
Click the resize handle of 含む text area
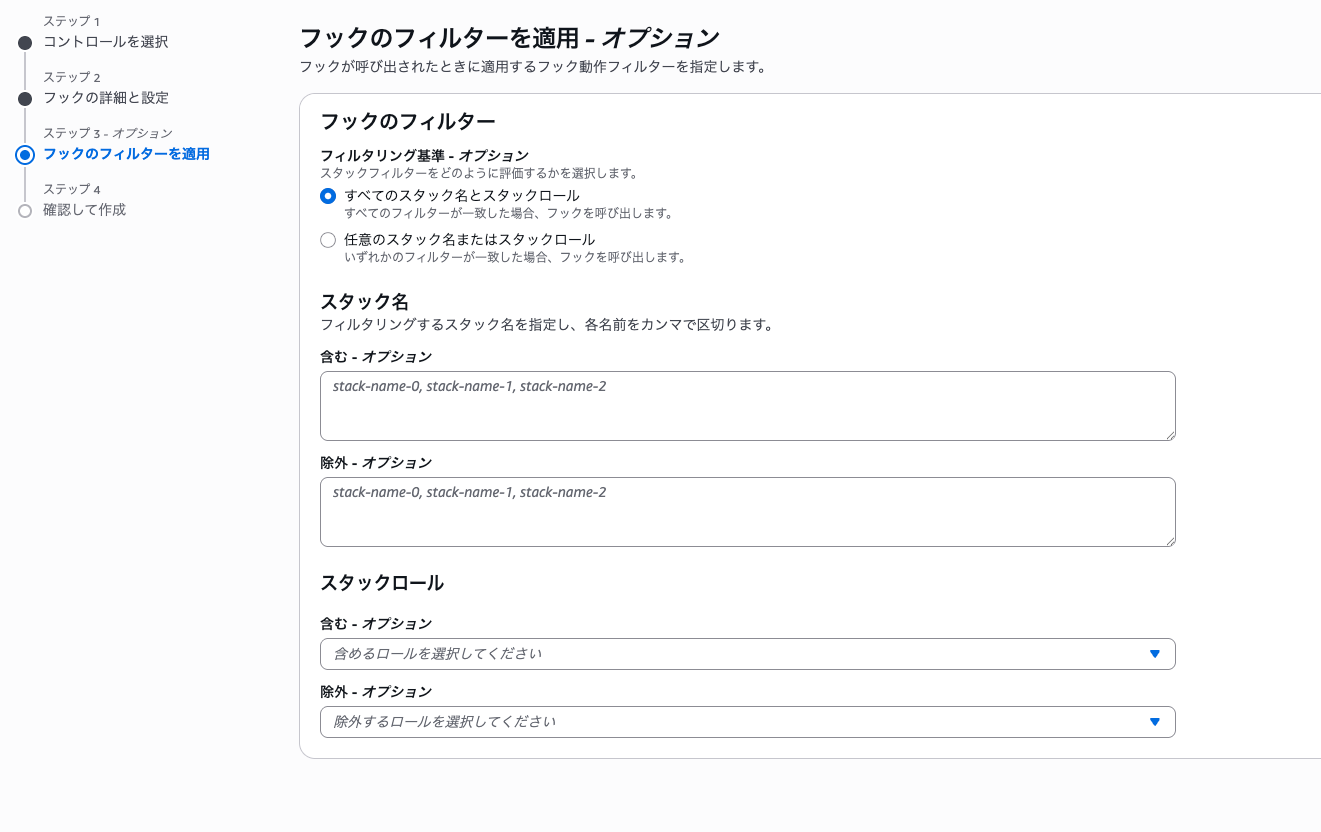click(x=1169, y=434)
